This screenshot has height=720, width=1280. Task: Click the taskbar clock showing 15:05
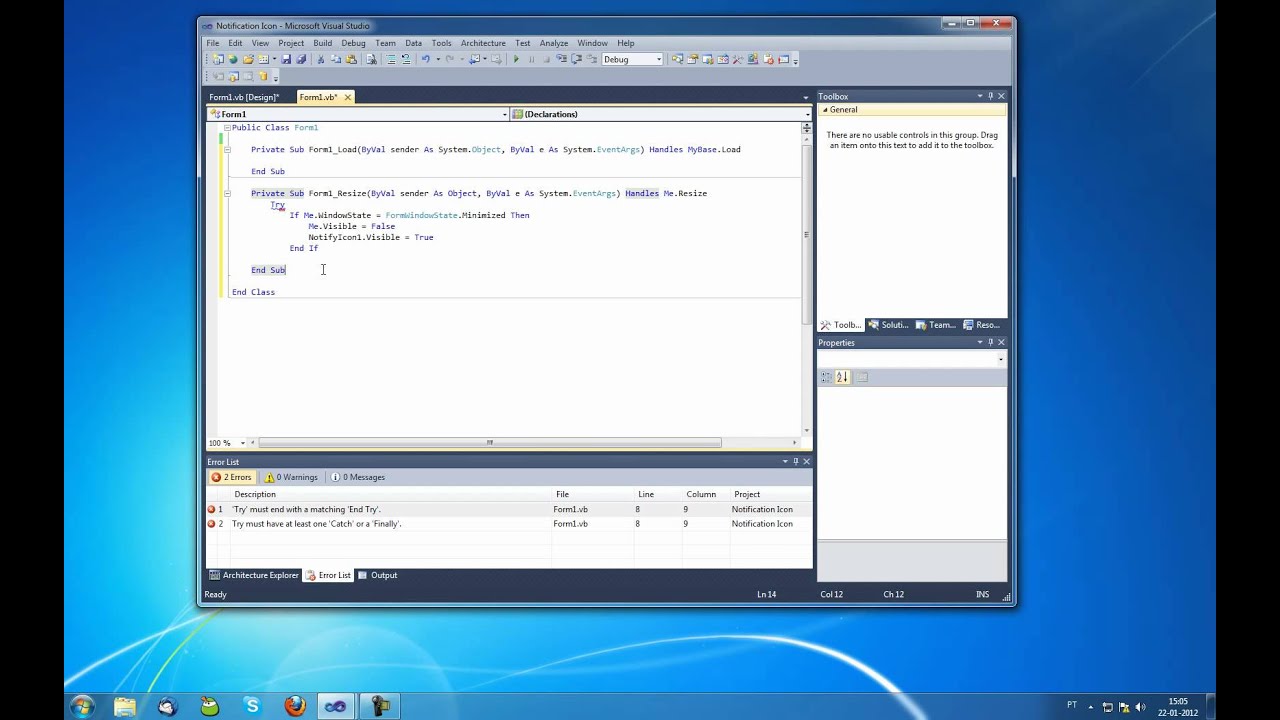(x=1177, y=707)
